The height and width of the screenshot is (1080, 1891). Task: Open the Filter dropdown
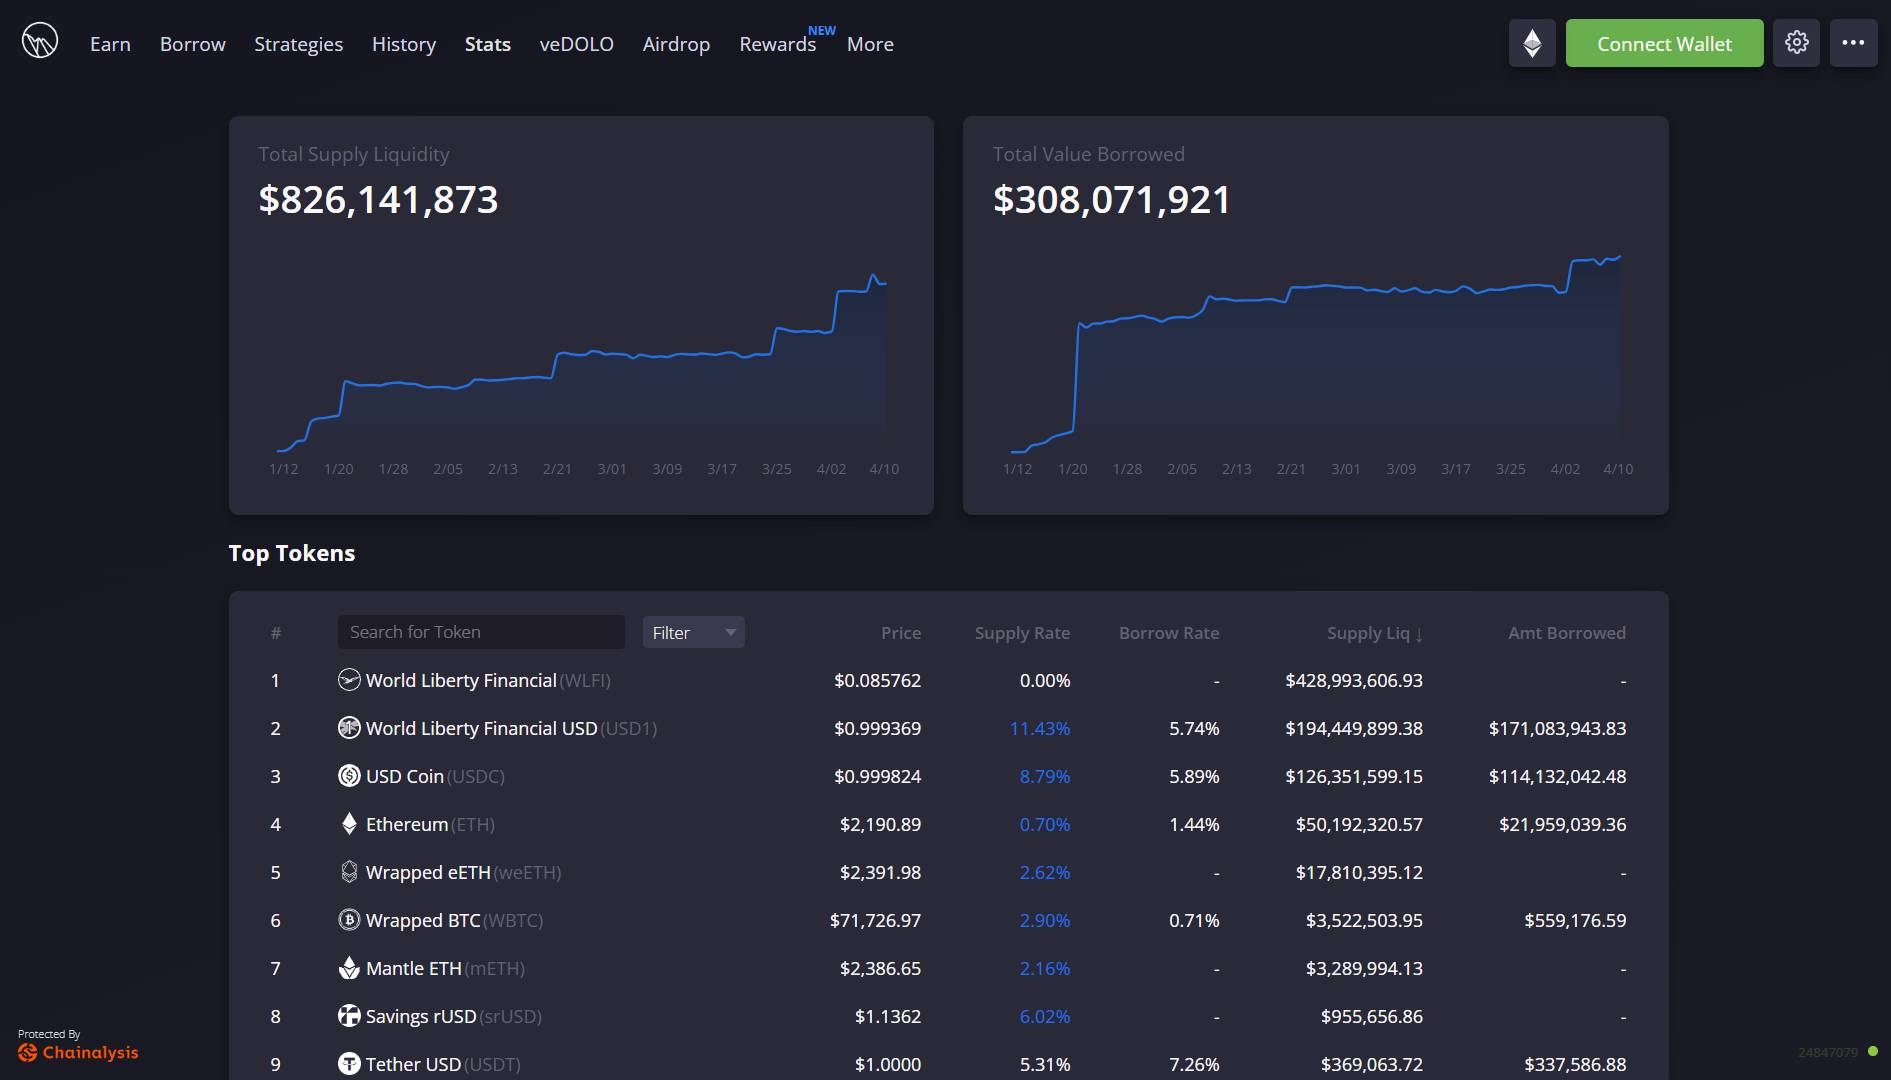click(693, 632)
